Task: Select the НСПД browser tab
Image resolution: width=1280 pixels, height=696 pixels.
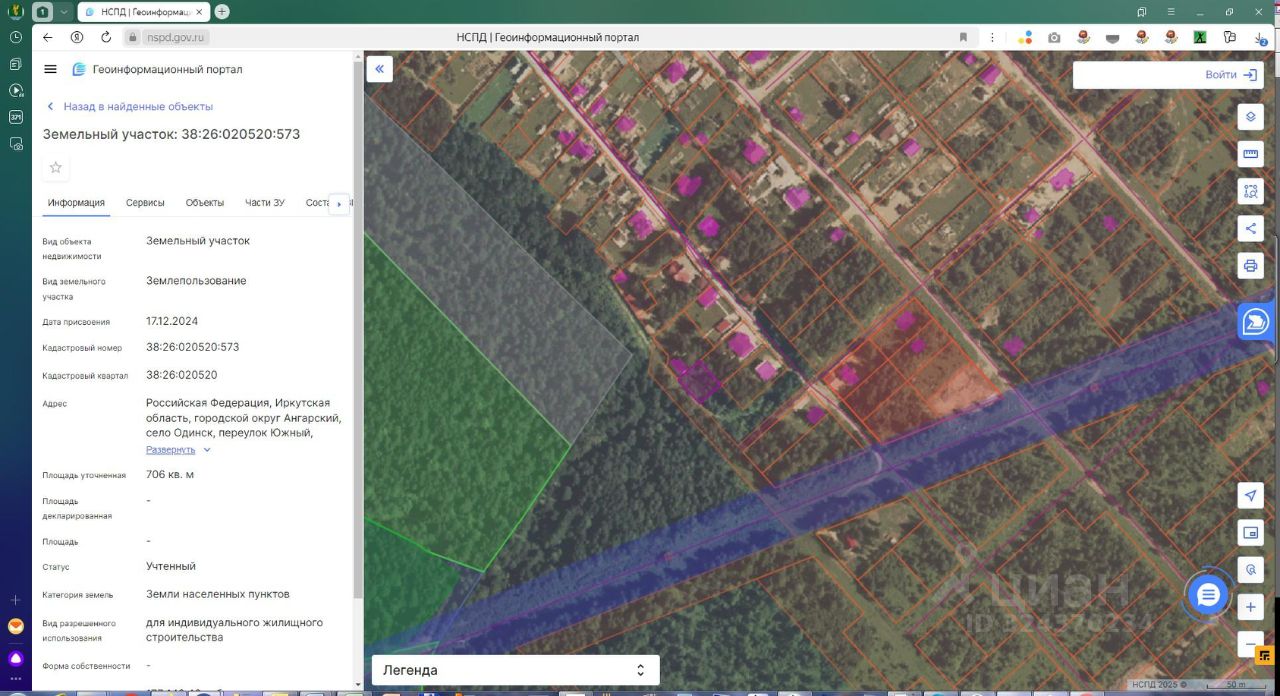Action: pyautogui.click(x=143, y=12)
